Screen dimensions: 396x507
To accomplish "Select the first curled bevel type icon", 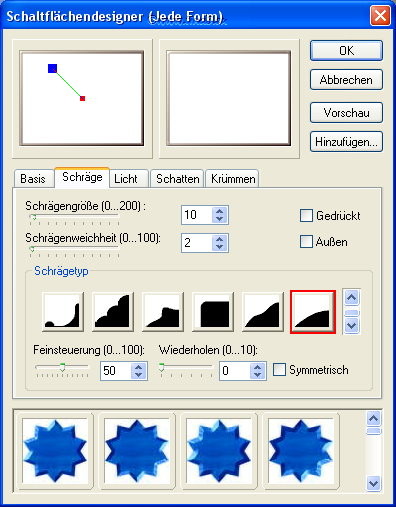I will pos(63,312).
